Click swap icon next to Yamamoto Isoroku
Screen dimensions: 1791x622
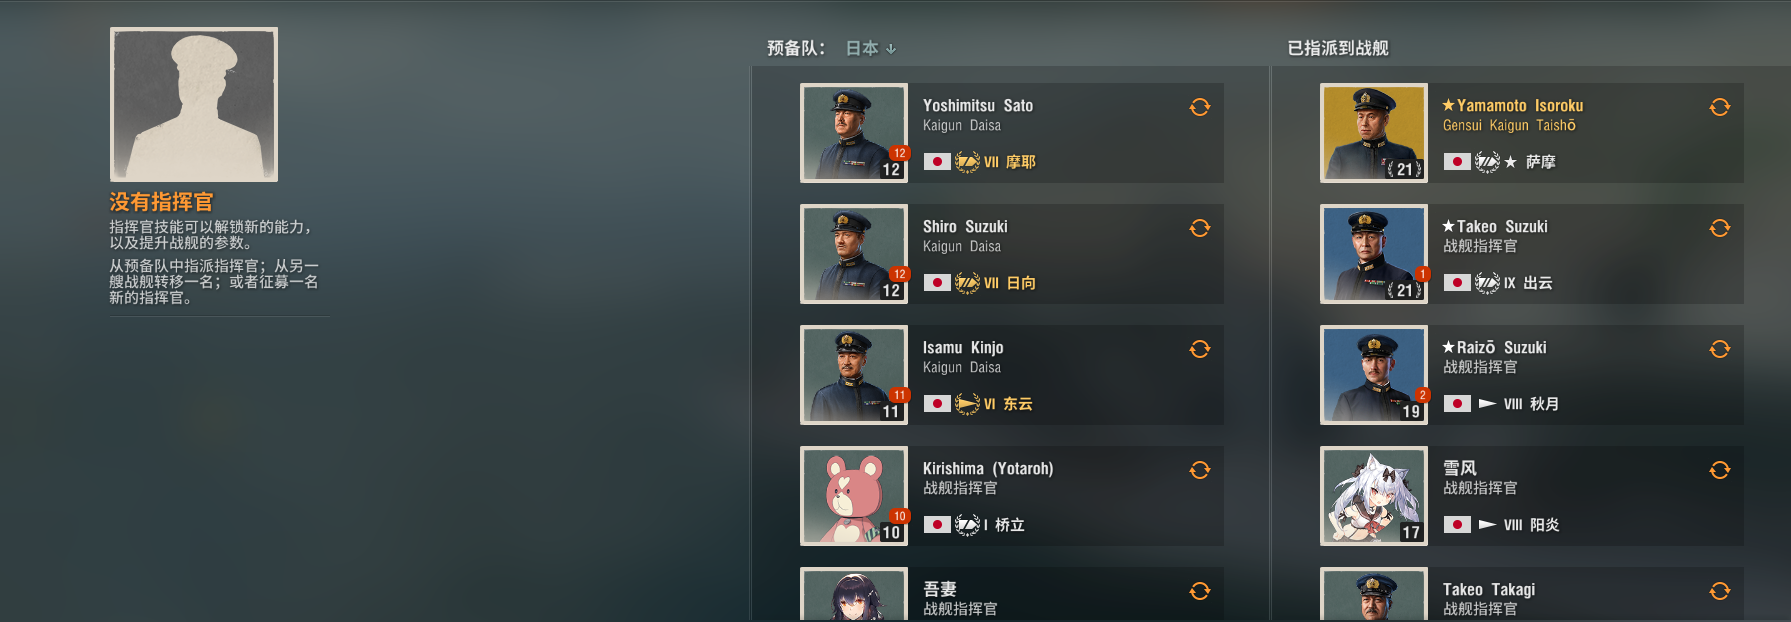tap(1720, 107)
